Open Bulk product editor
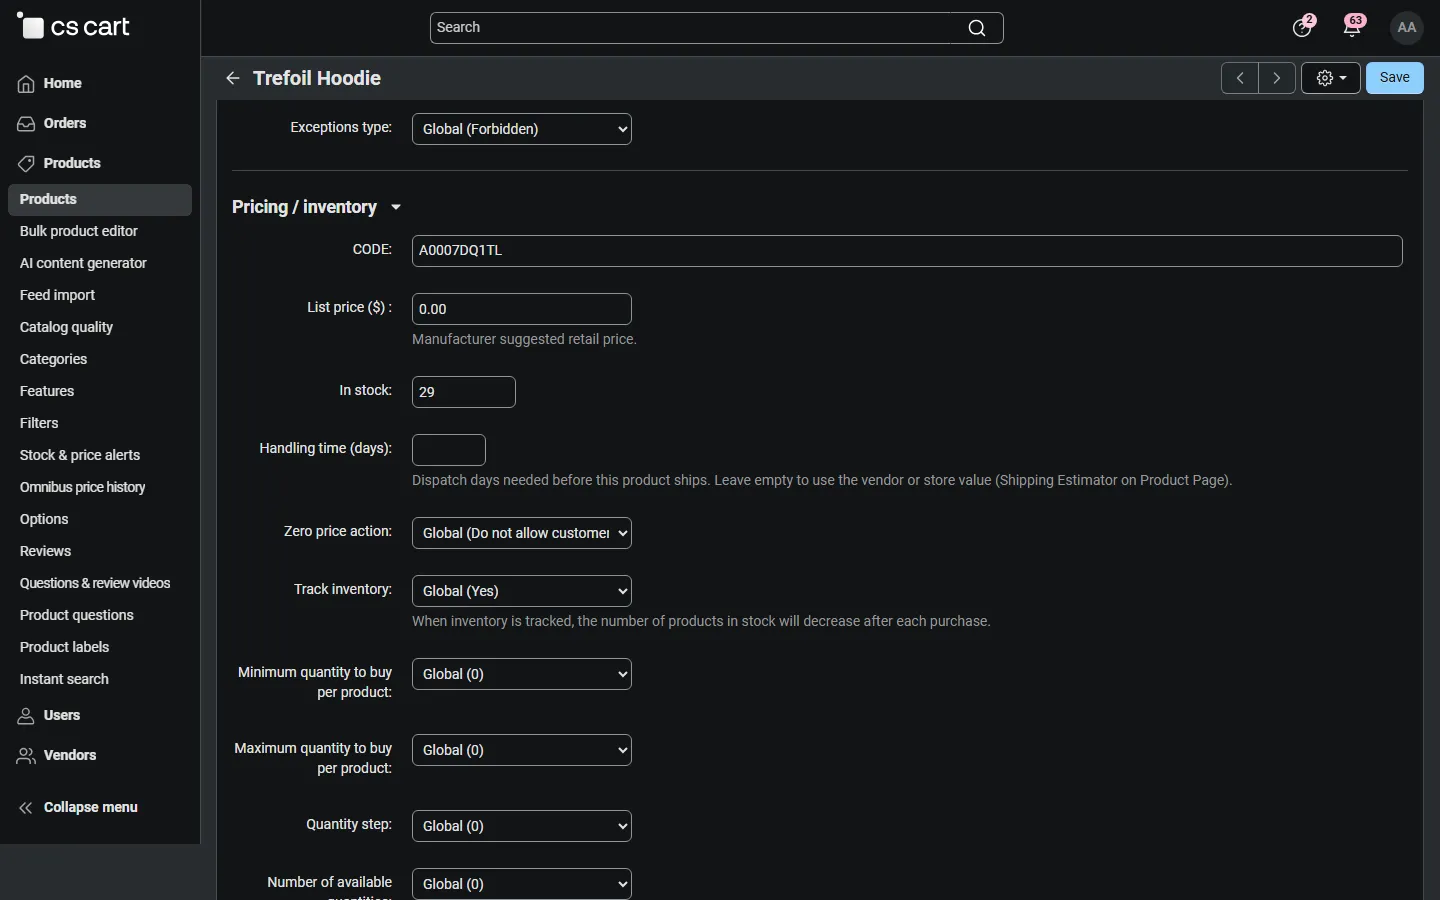Viewport: 1440px width, 900px height. point(79,232)
